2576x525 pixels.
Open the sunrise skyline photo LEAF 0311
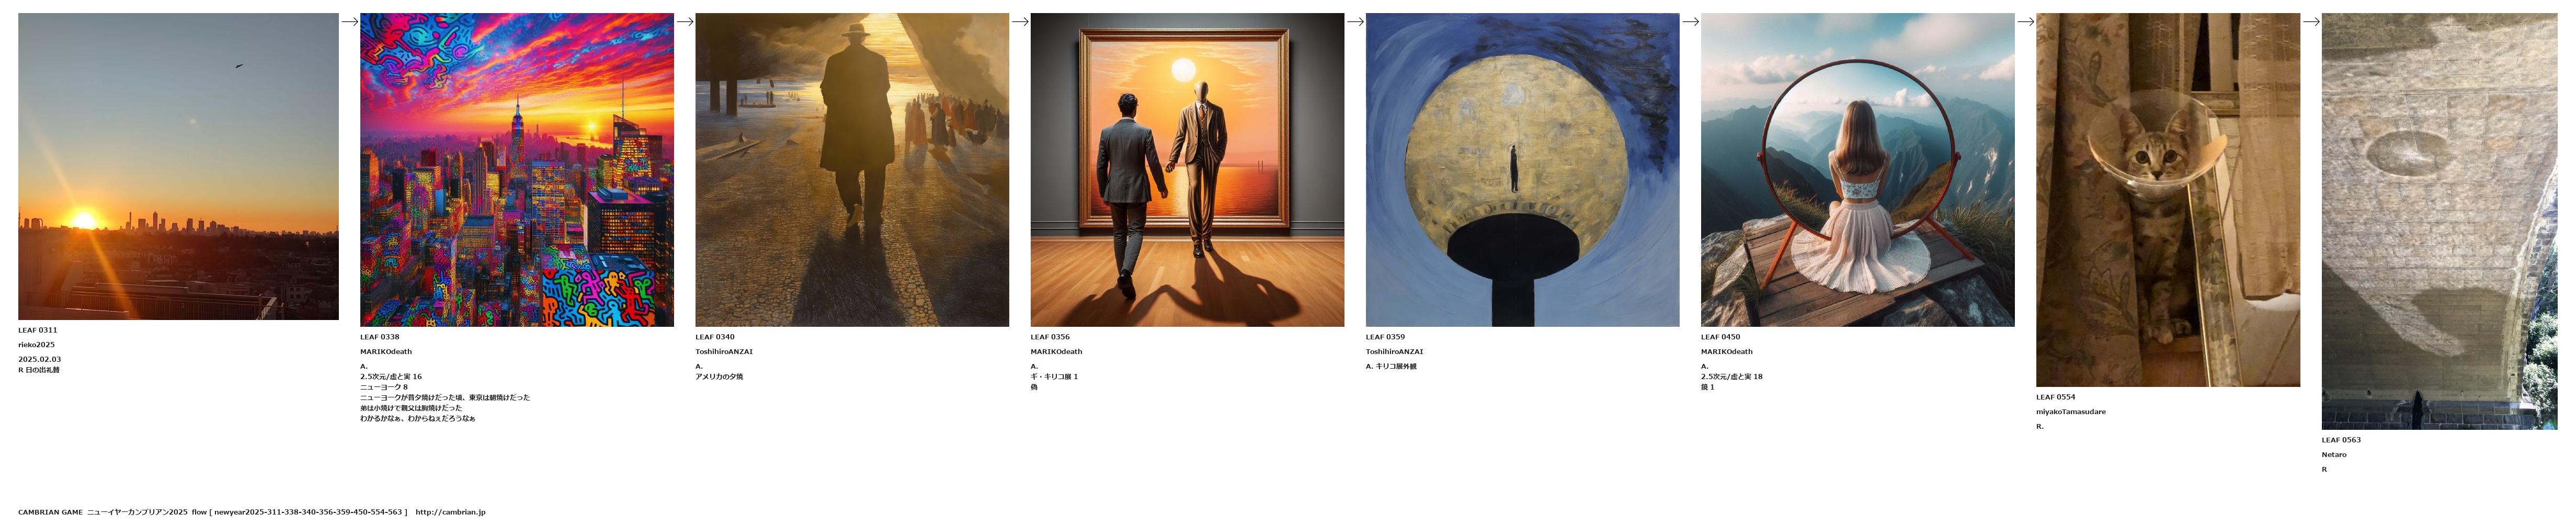click(x=178, y=166)
